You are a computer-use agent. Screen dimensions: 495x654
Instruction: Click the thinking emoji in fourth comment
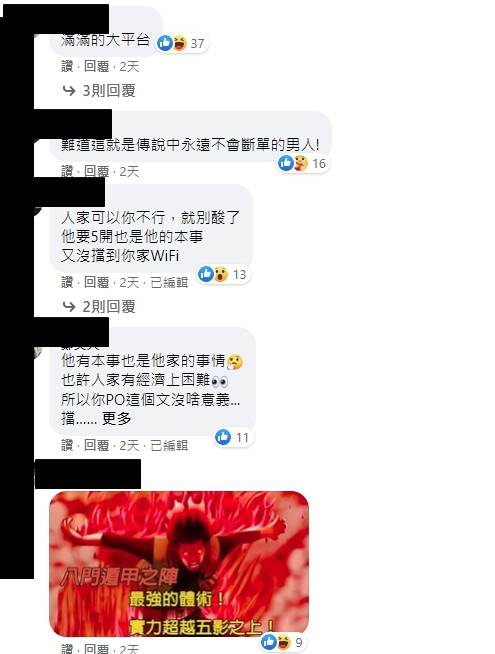(x=235, y=361)
